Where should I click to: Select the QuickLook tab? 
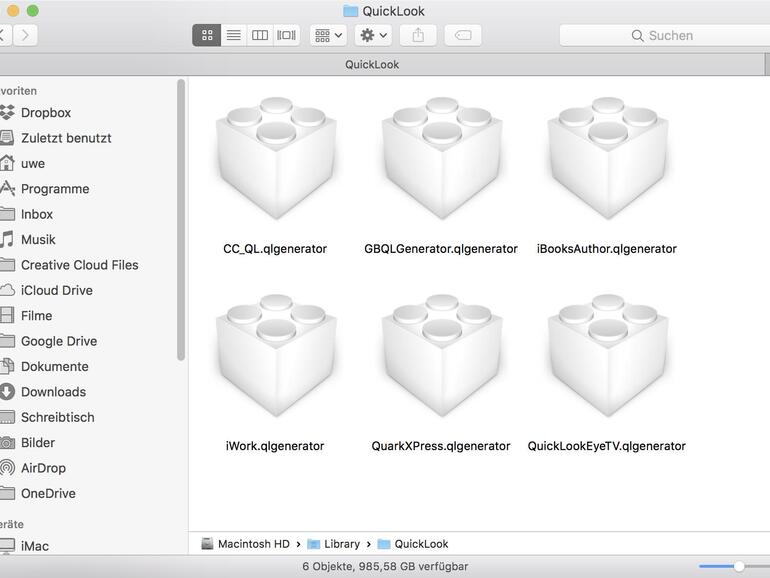[x=372, y=64]
